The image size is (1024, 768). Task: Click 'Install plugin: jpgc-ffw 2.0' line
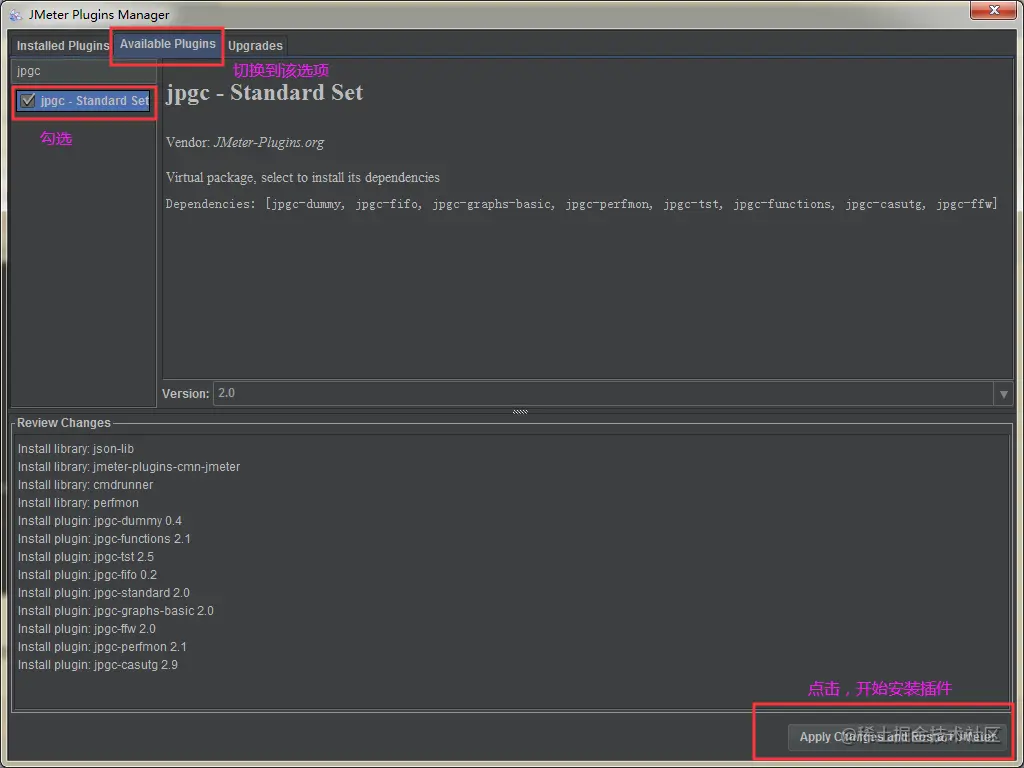pos(87,628)
